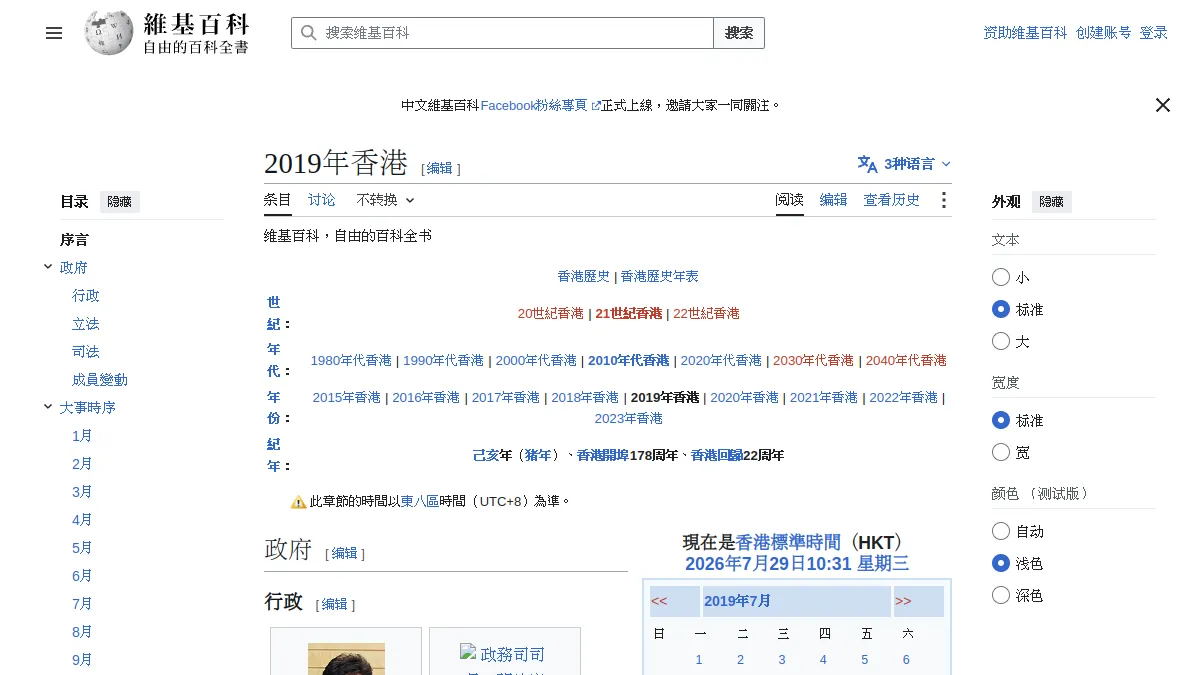Open the 2020年香港 link

pyautogui.click(x=744, y=397)
